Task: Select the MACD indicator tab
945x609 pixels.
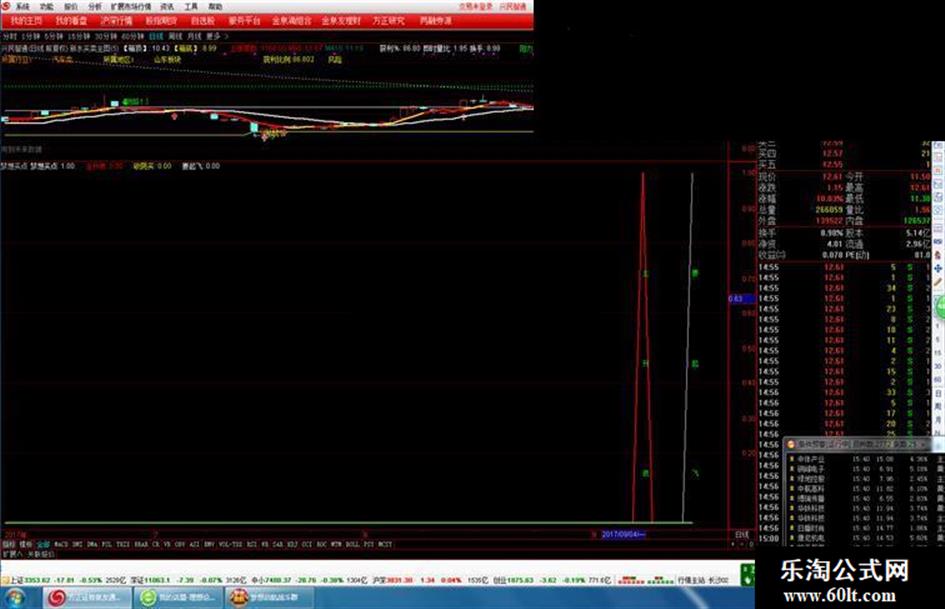Action: click(61, 544)
